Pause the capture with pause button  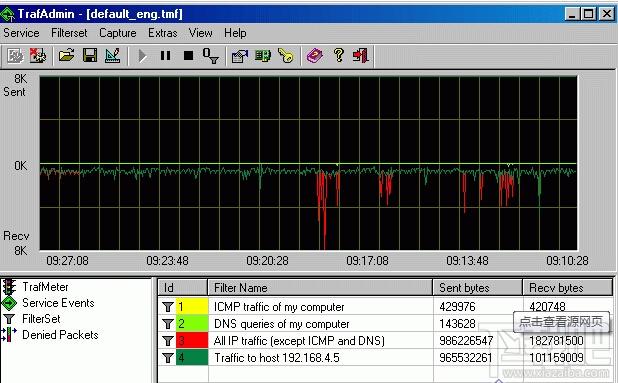[x=166, y=56]
